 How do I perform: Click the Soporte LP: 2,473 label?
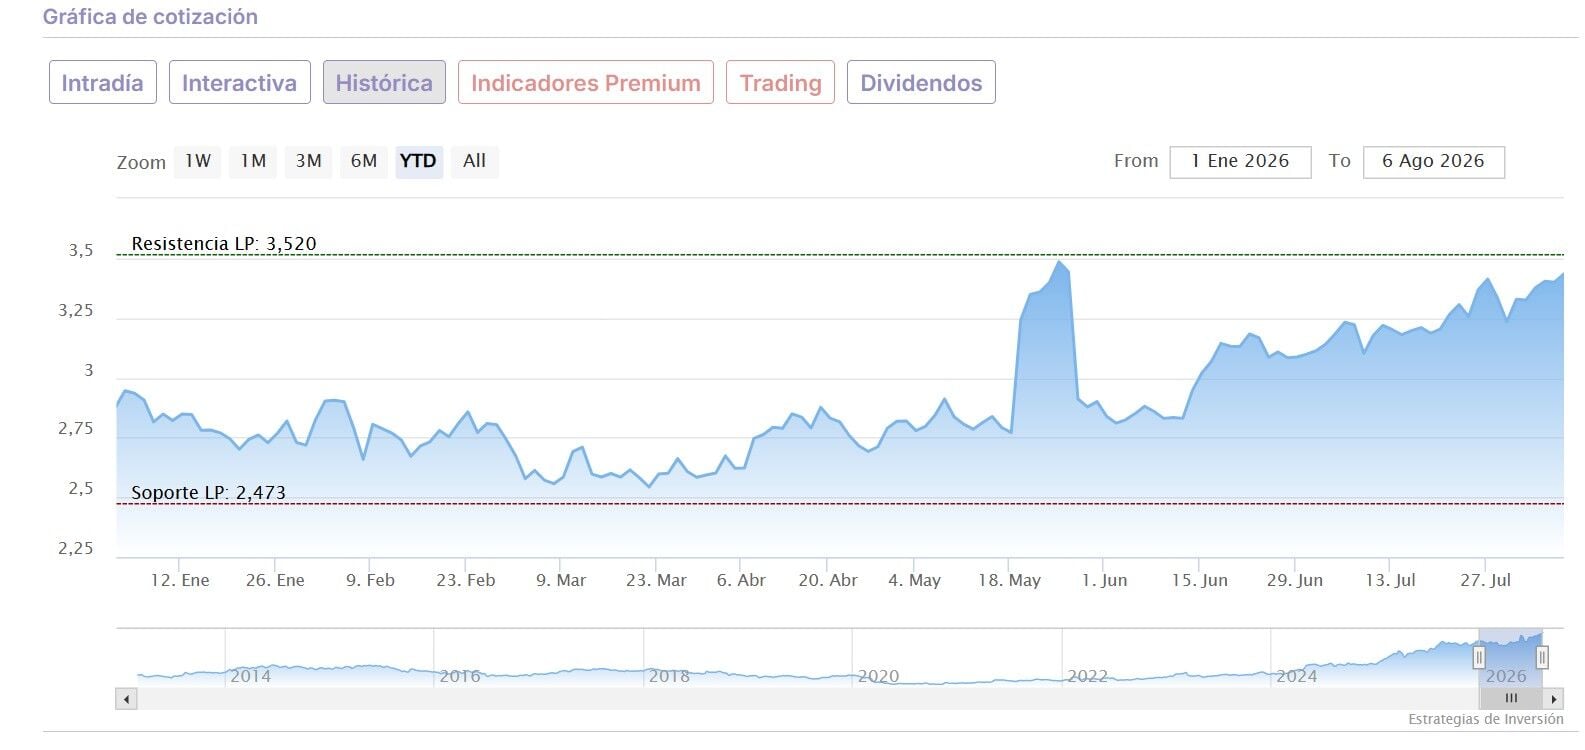point(208,492)
